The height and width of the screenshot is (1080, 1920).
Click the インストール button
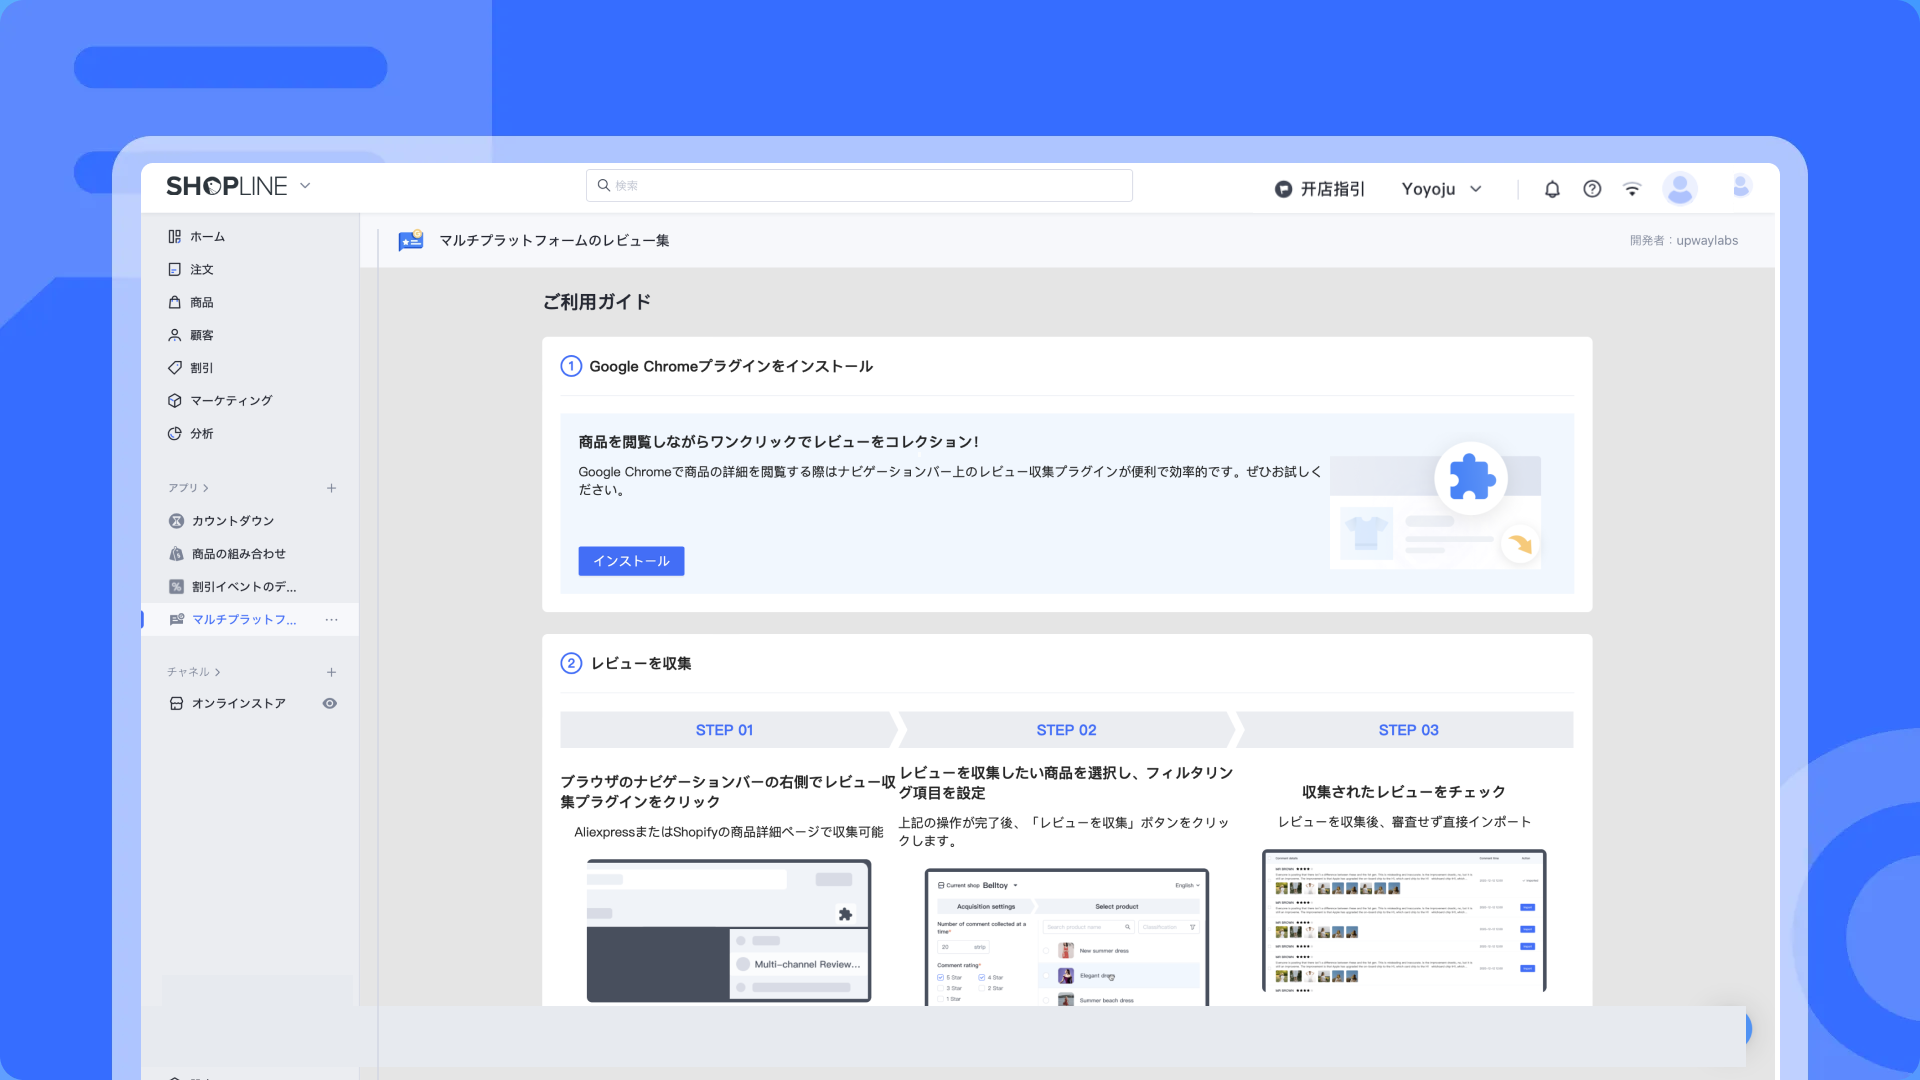tap(631, 561)
